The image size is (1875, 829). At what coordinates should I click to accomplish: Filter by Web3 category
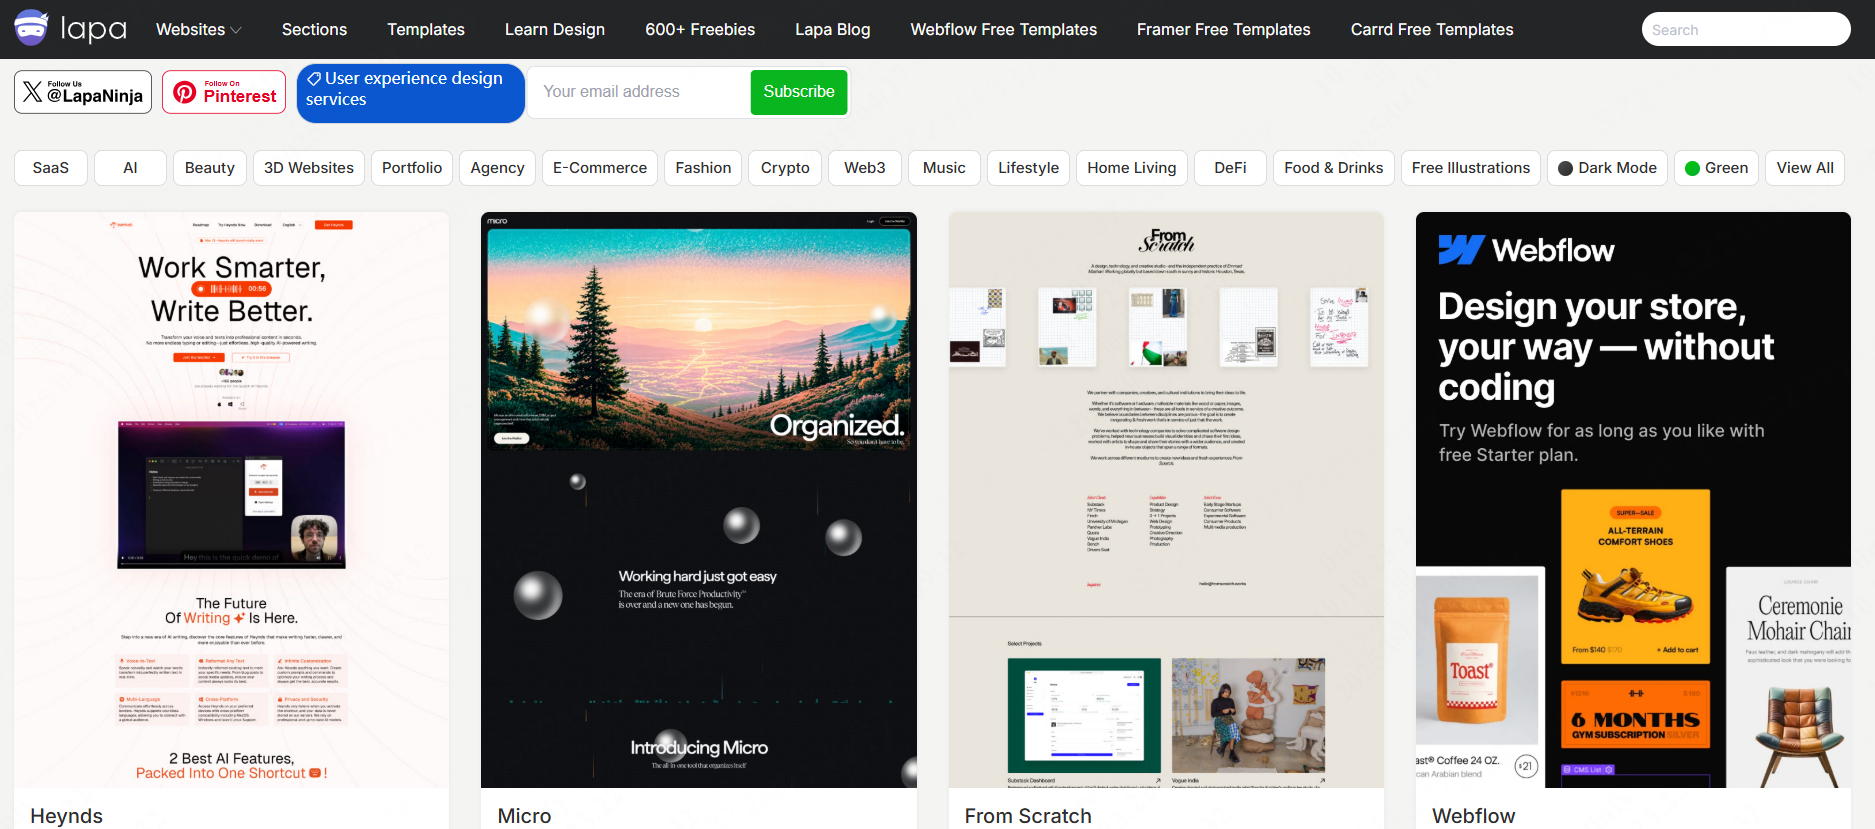(x=865, y=168)
